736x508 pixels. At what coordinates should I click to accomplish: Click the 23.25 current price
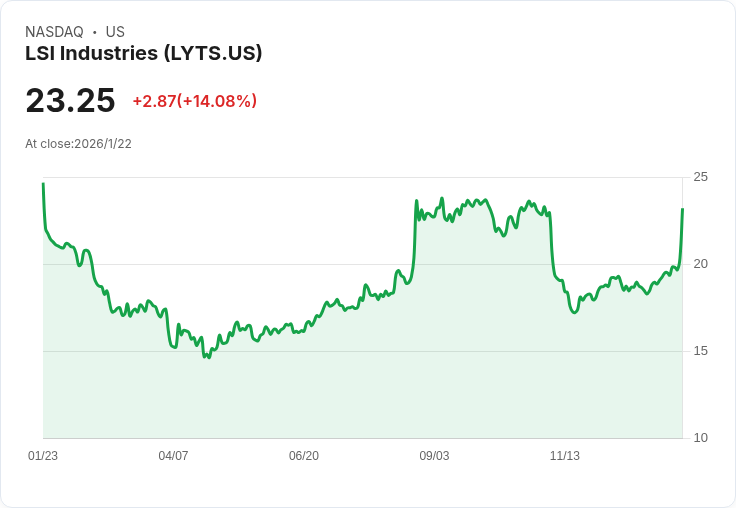(x=70, y=101)
